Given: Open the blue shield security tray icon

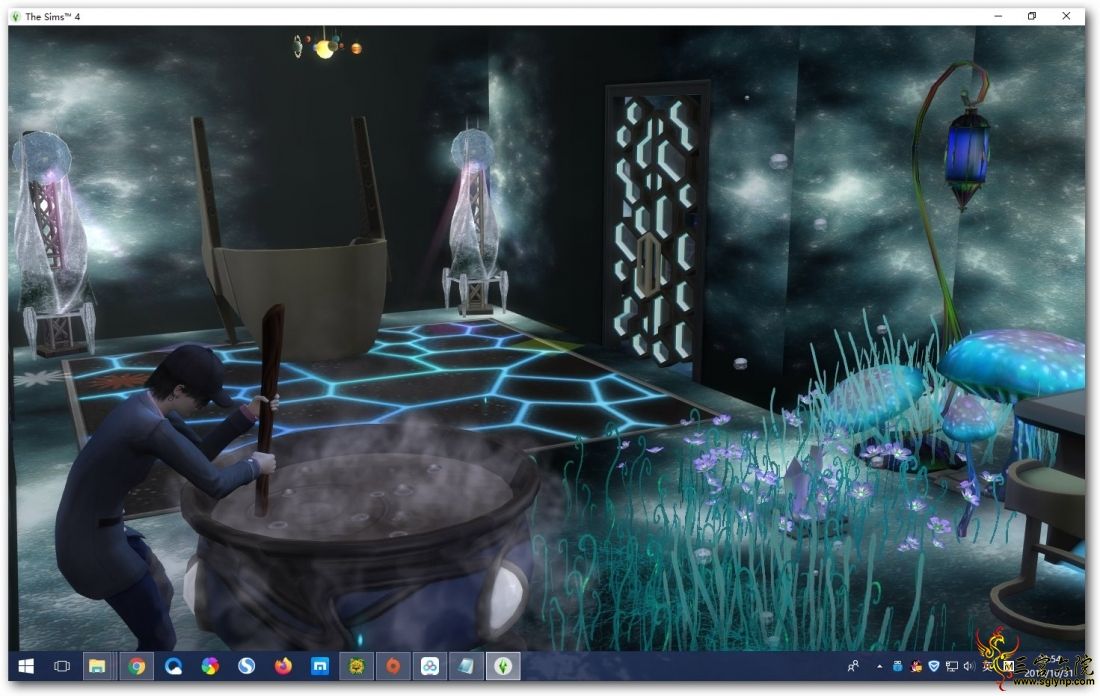Looking at the screenshot, I should pos(934,666).
